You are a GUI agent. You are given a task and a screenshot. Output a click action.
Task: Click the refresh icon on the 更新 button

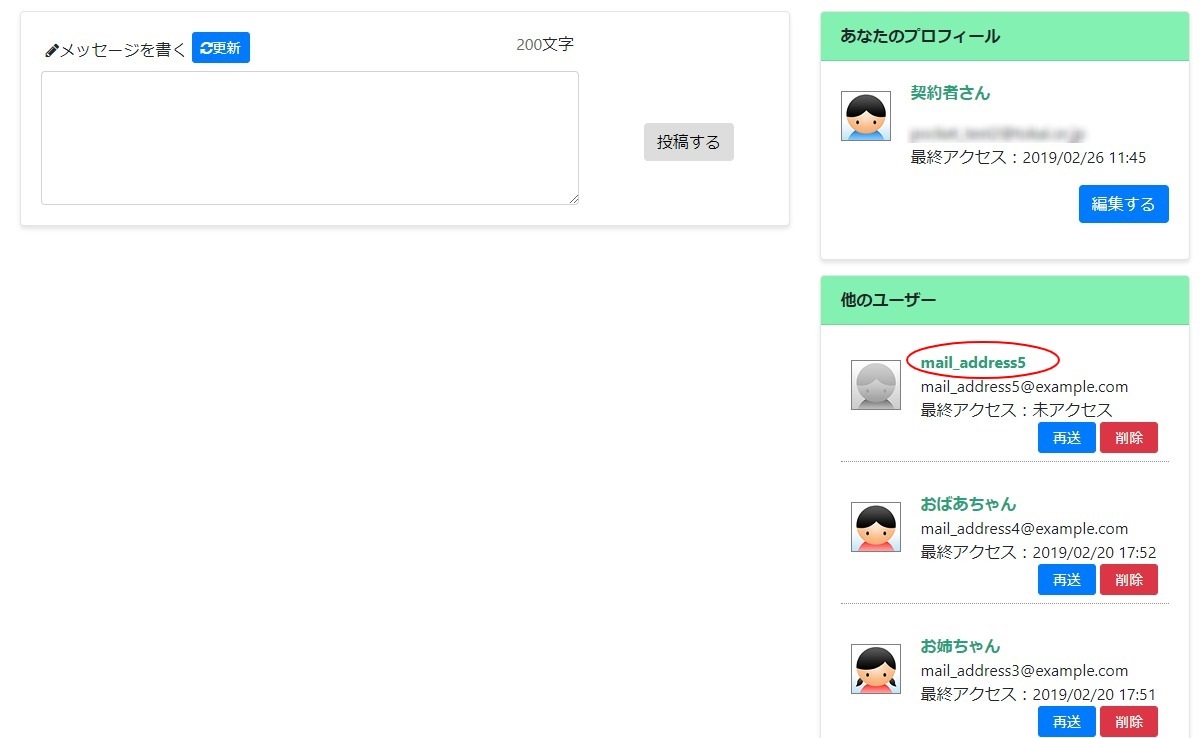[x=204, y=46]
